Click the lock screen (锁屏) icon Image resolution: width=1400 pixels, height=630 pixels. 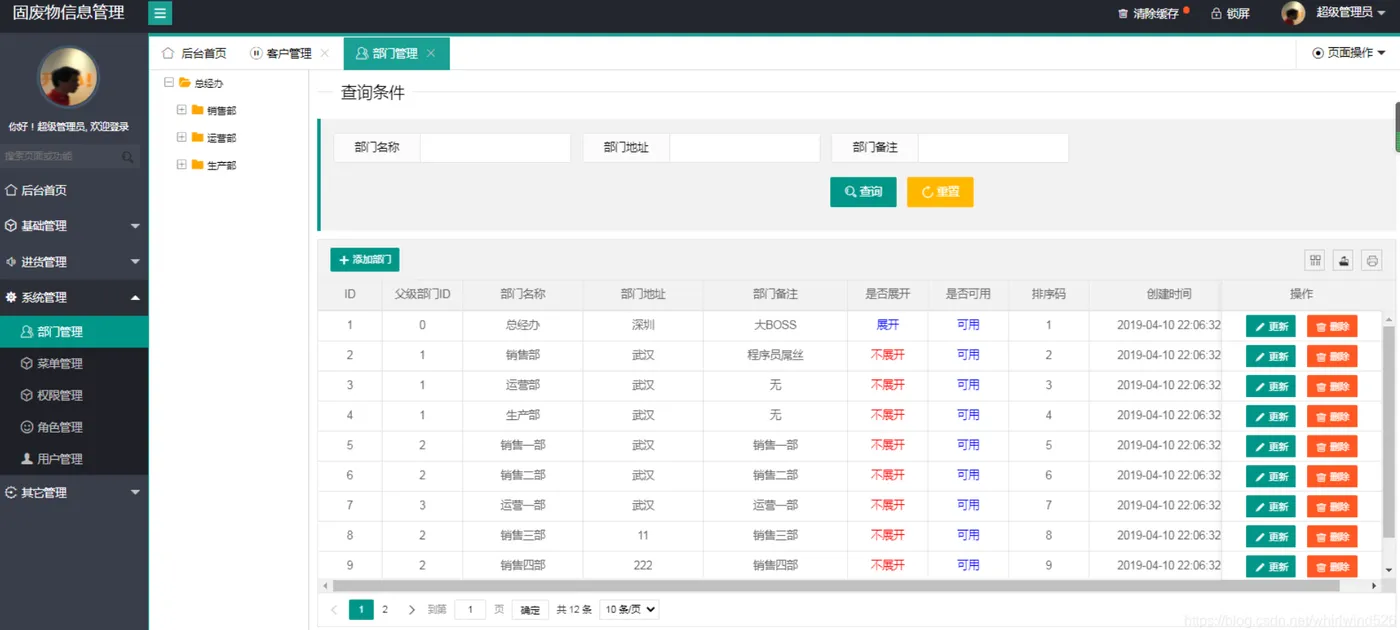click(x=1216, y=14)
